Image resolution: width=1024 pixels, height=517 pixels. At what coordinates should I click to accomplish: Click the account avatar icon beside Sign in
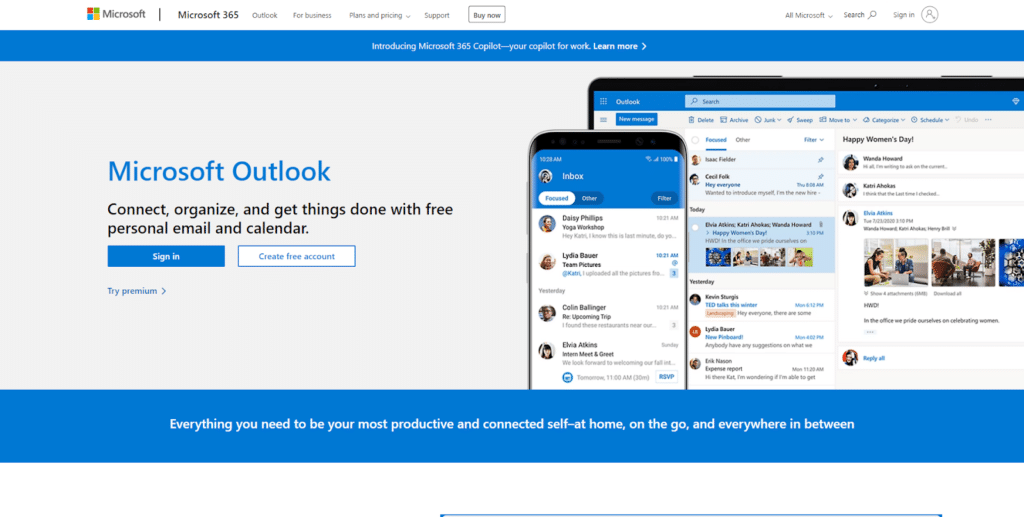[930, 15]
